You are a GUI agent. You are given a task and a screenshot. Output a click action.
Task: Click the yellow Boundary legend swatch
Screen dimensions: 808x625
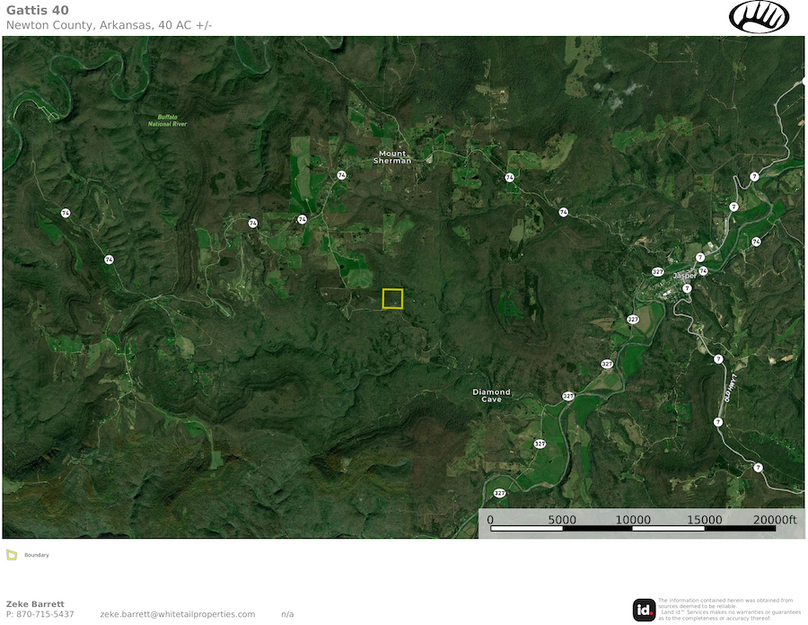pyautogui.click(x=12, y=555)
